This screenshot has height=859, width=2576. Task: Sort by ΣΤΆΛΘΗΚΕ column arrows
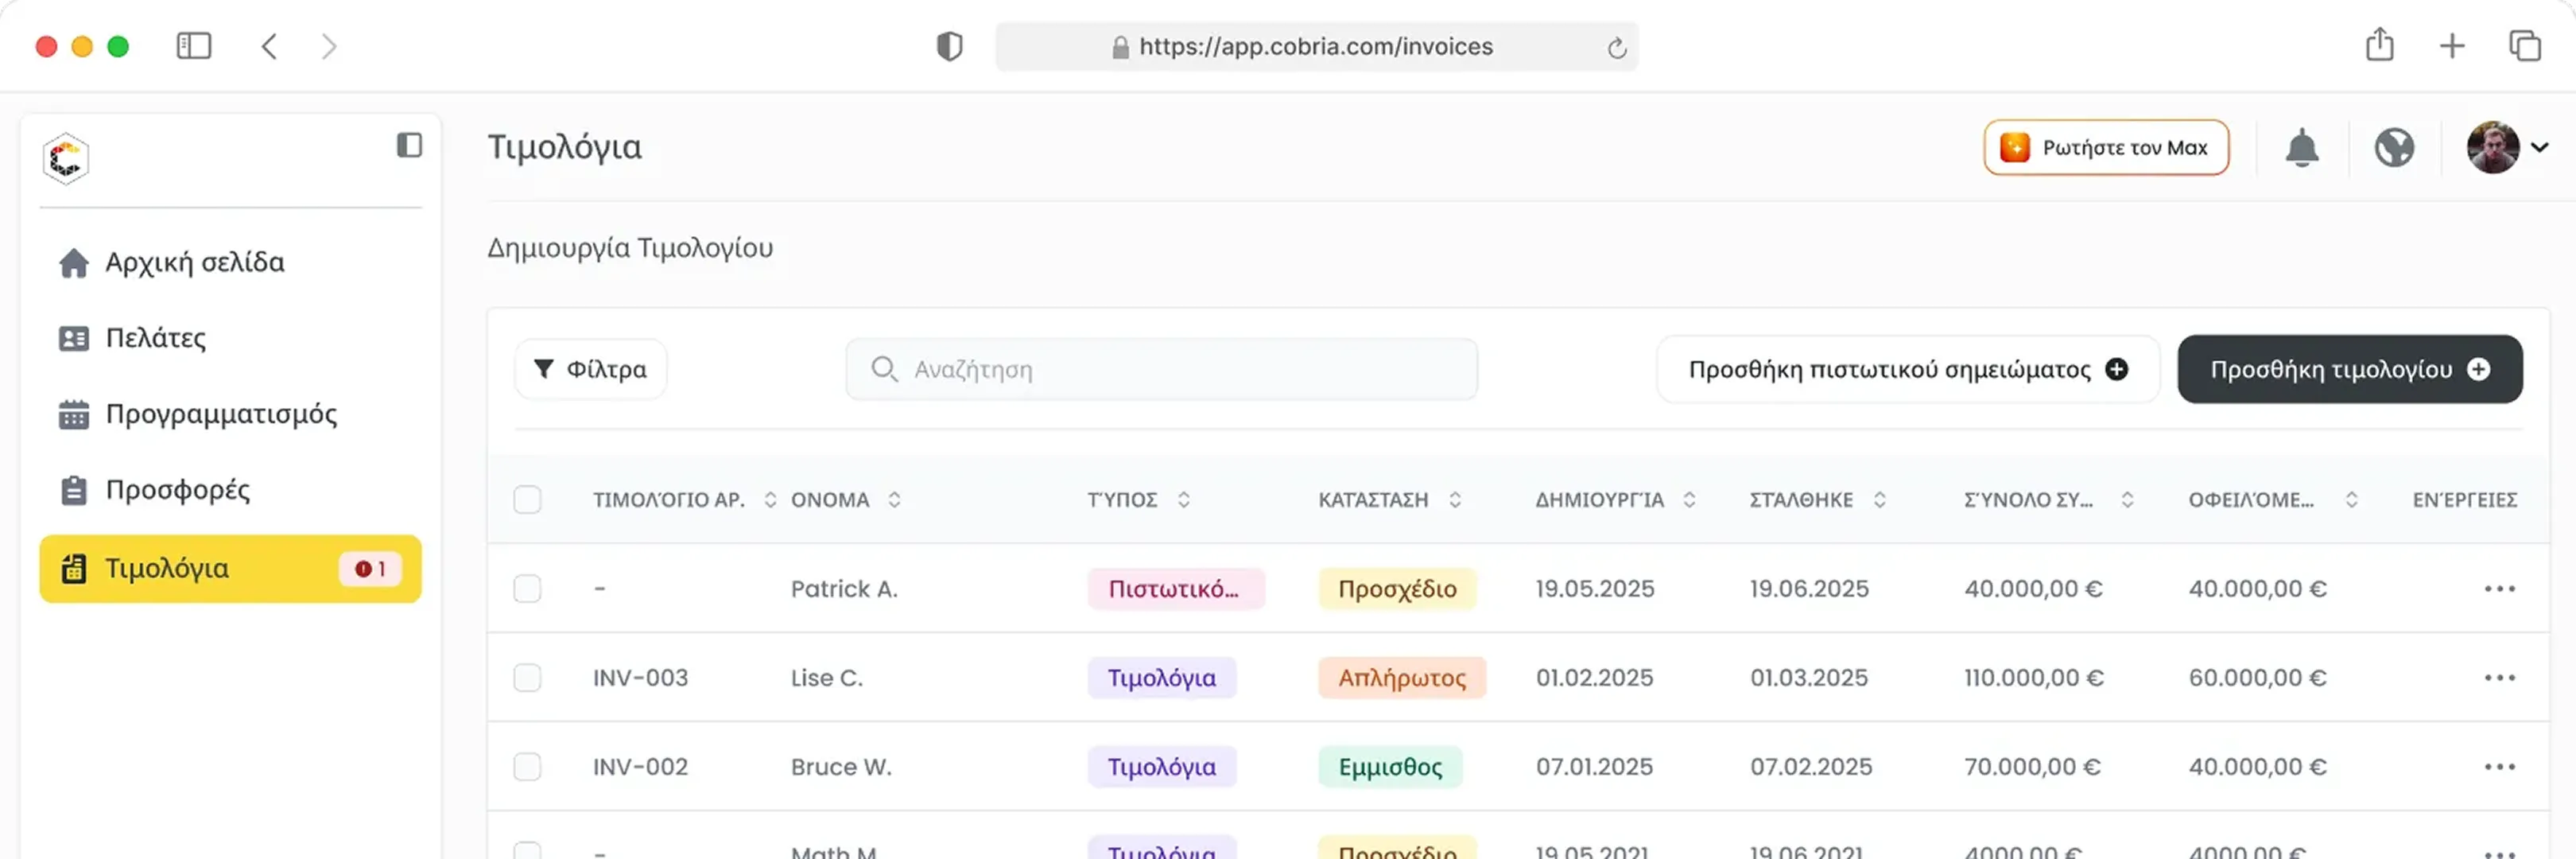(1879, 500)
